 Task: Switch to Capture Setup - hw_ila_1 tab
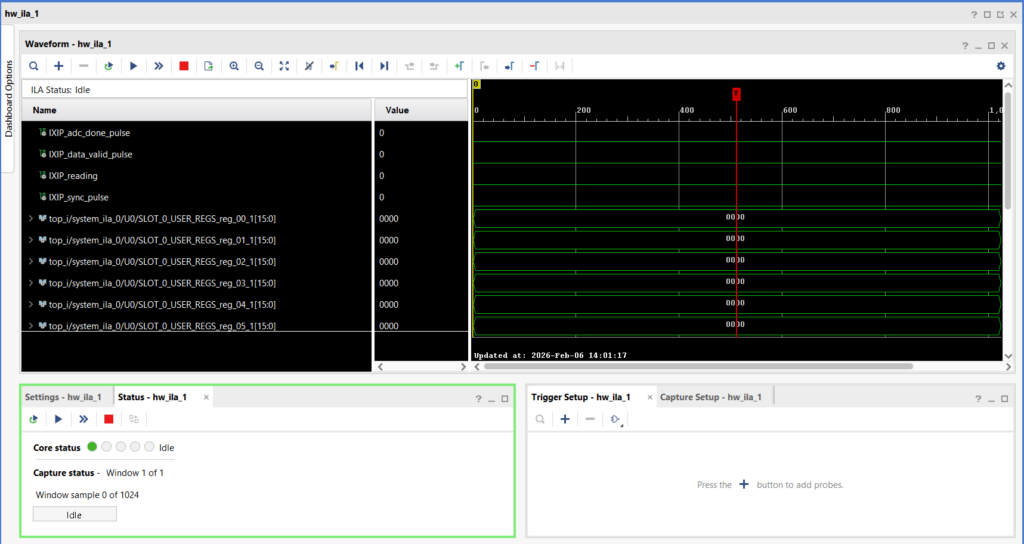tap(710, 397)
